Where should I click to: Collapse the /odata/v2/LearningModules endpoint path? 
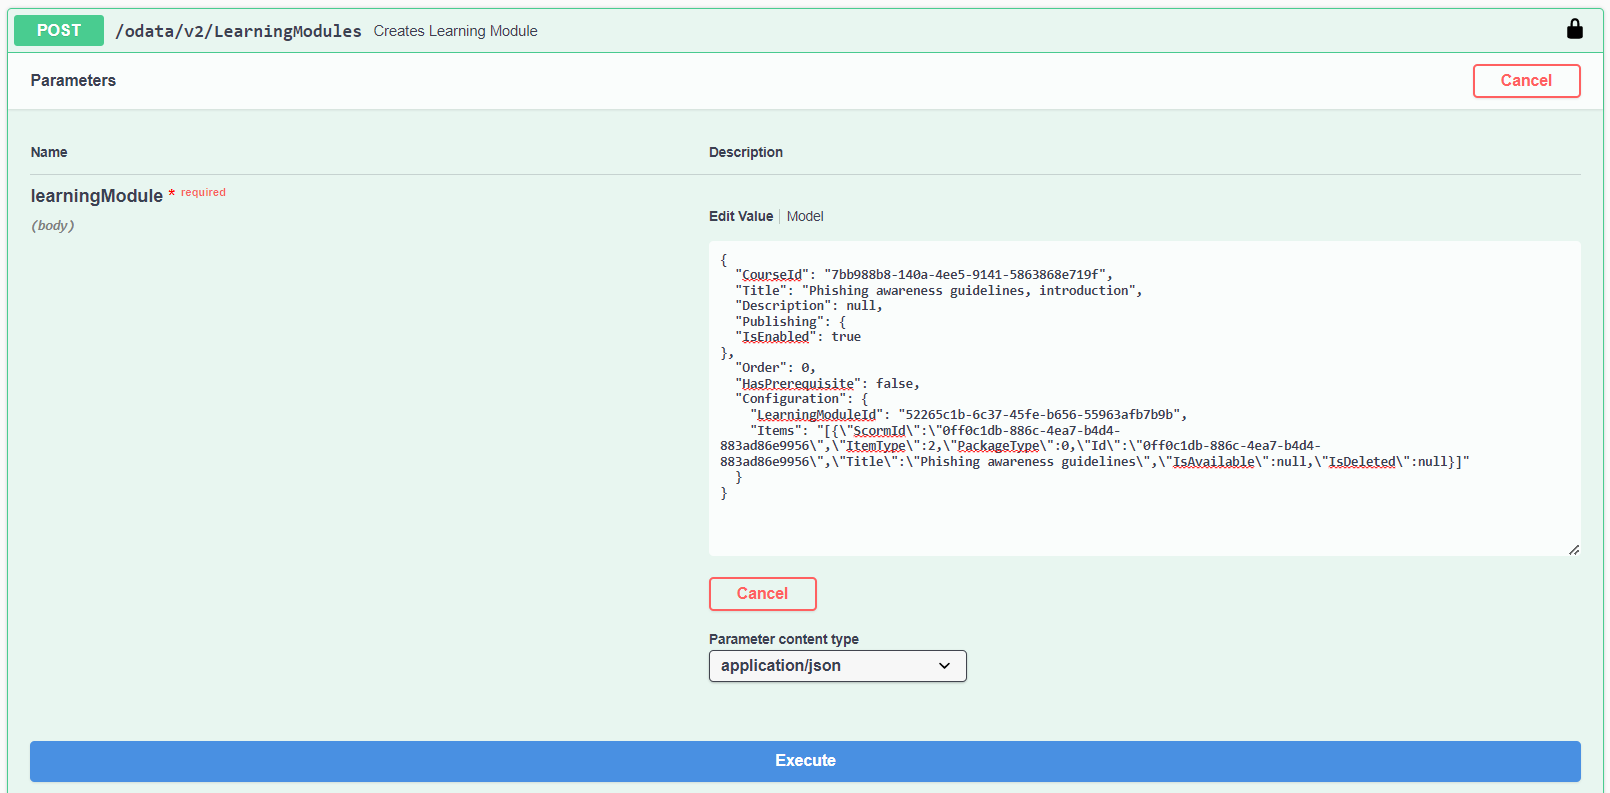coord(238,31)
